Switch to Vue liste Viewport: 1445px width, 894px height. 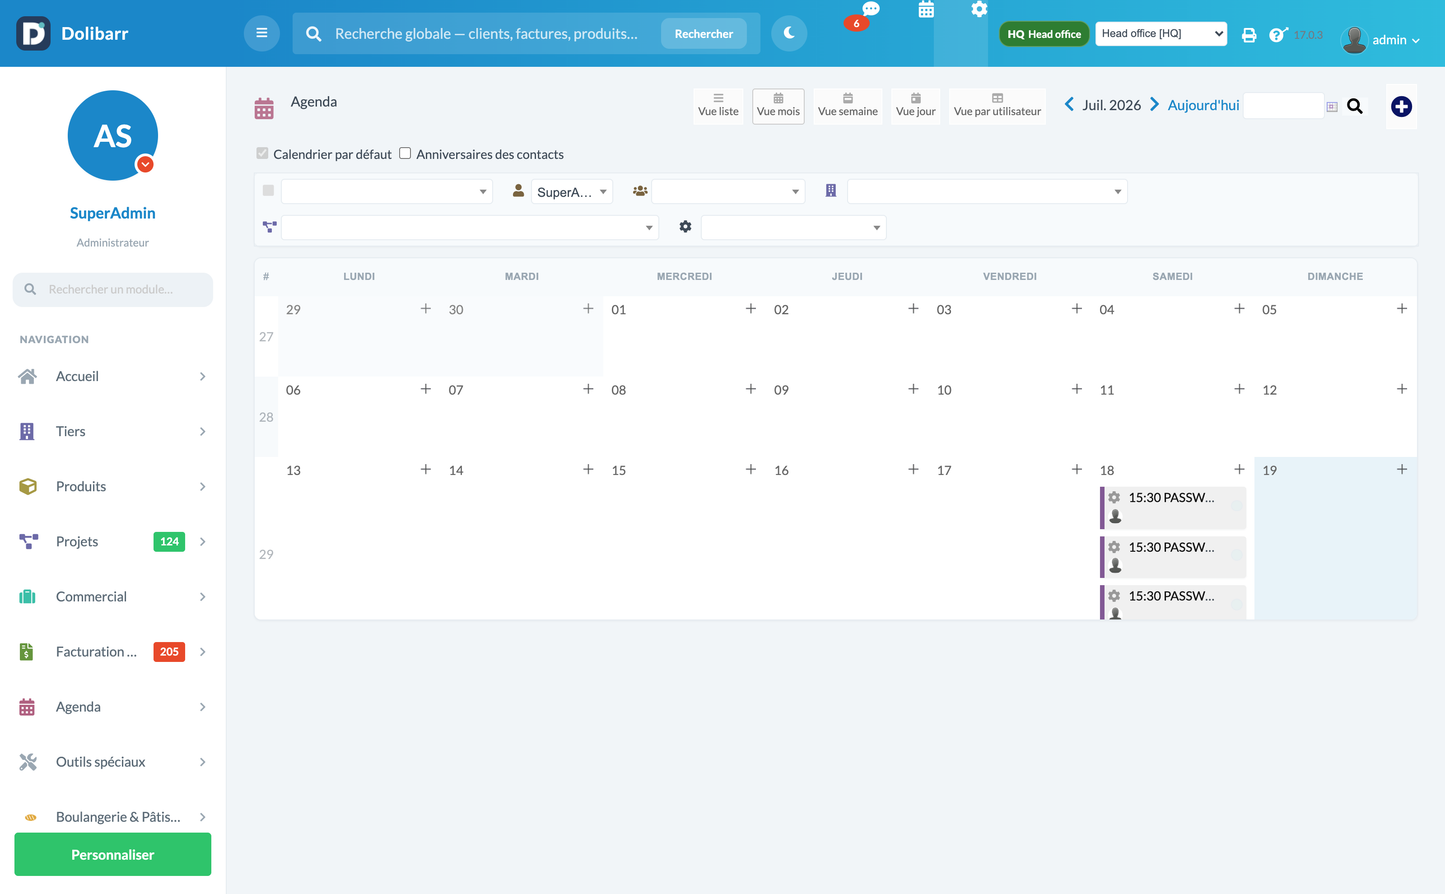(718, 105)
